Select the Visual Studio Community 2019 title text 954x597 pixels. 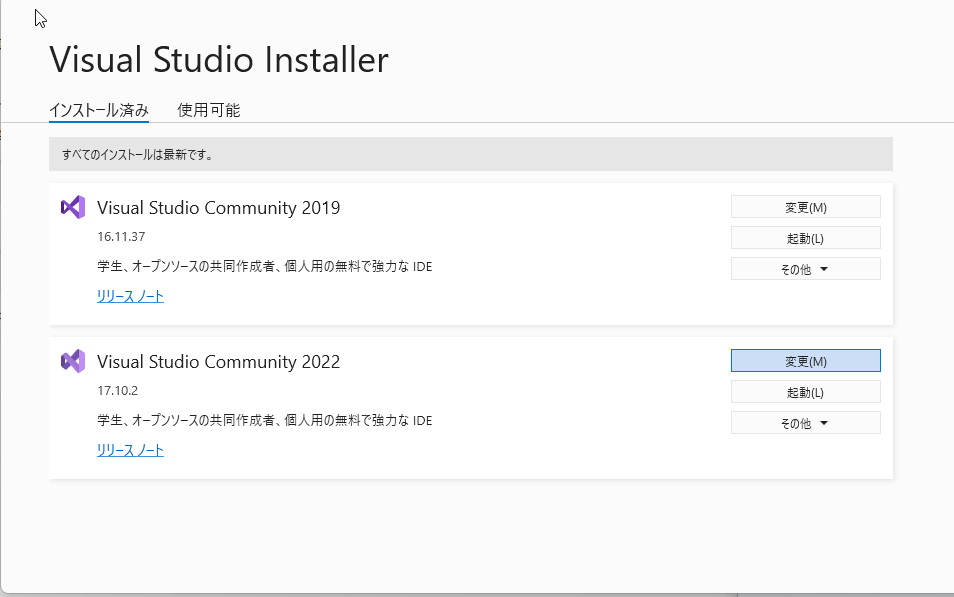click(x=218, y=208)
